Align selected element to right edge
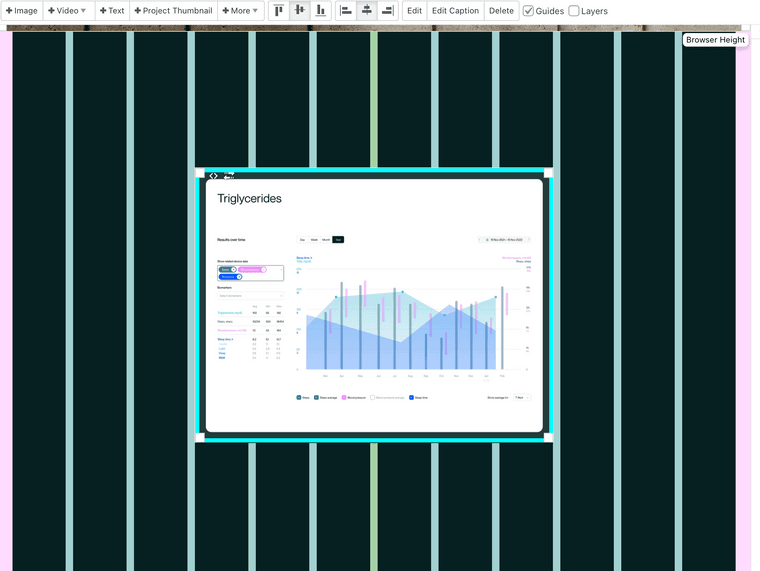The image size is (760, 571). [x=387, y=11]
